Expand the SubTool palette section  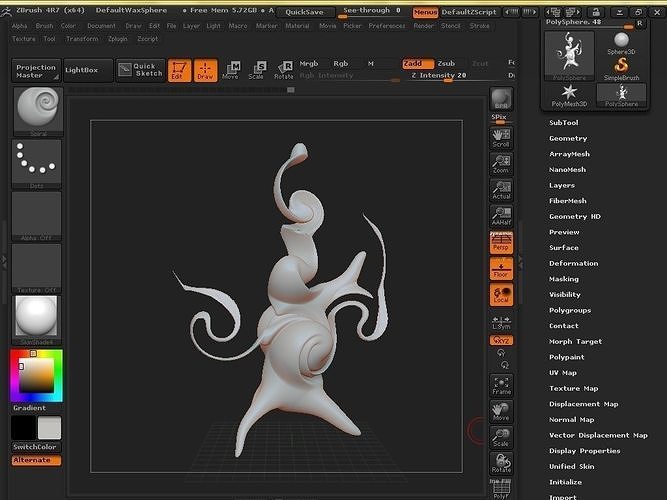(564, 123)
